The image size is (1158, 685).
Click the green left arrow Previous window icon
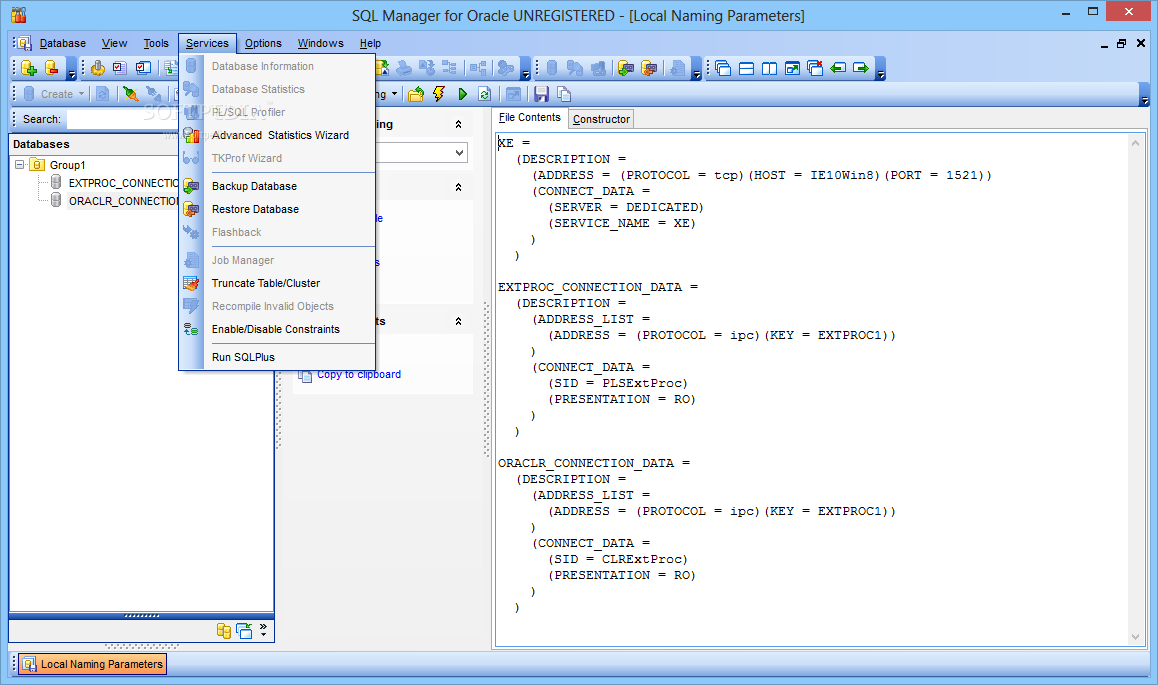click(x=838, y=68)
